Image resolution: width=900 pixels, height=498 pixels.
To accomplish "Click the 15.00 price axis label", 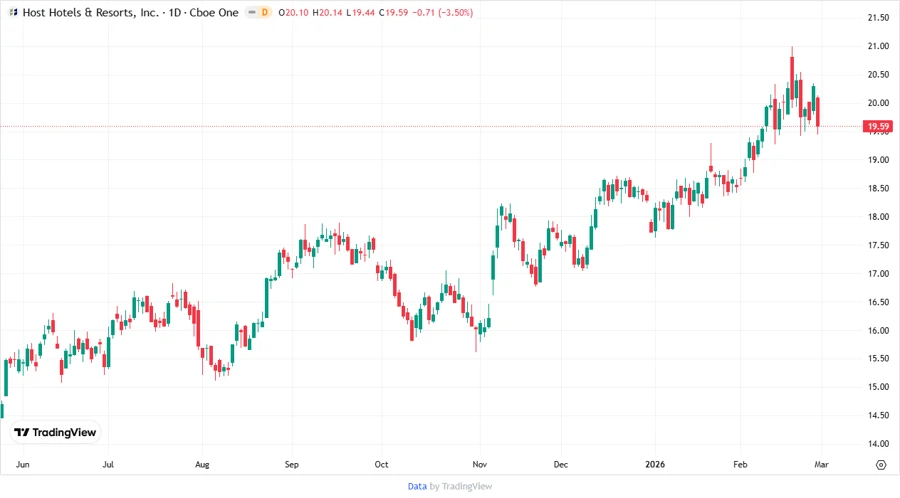I will click(x=878, y=387).
